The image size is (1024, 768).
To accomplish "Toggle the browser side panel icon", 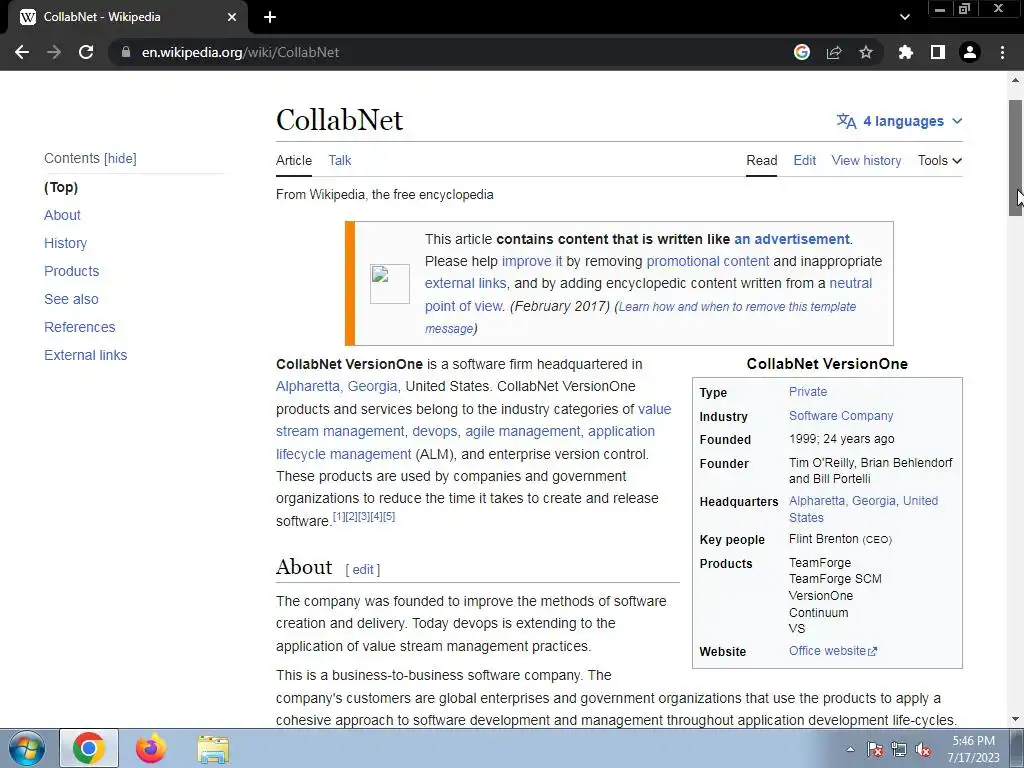I will click(x=938, y=52).
